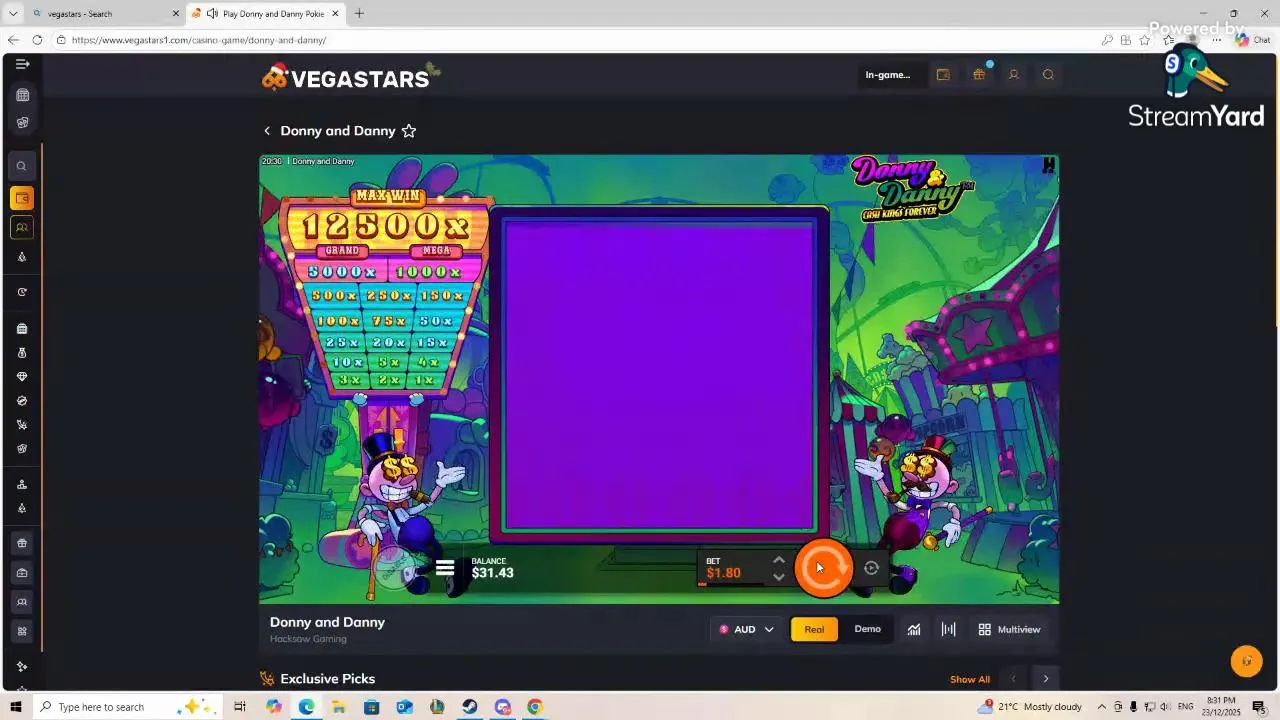Open Multiview mode
This screenshot has width=1280, height=720.
pyautogui.click(x=1009, y=629)
